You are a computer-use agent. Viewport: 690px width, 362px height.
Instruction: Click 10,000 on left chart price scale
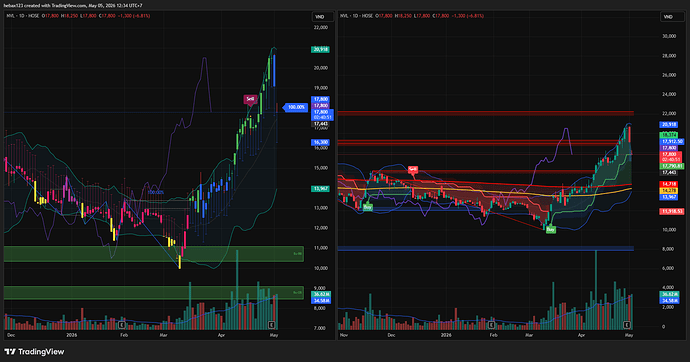point(320,268)
